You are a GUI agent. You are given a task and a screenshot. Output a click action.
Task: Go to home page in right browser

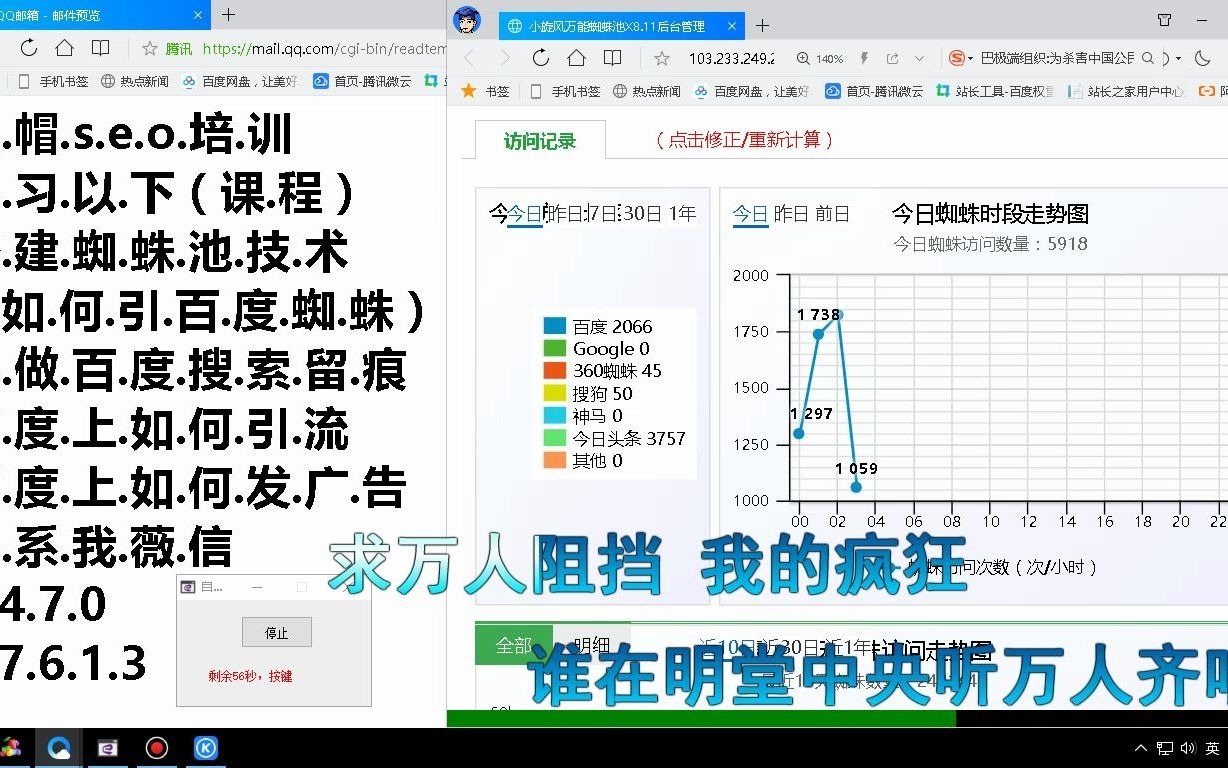(576, 58)
